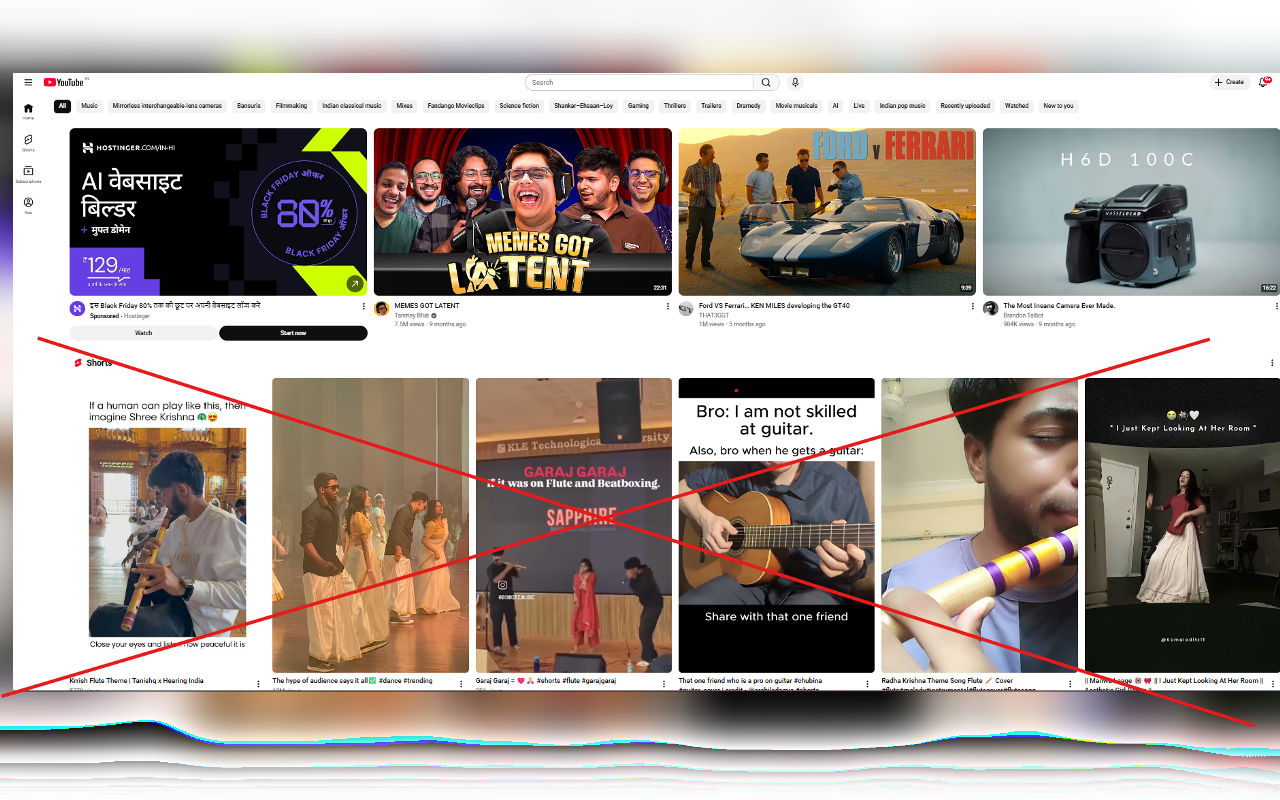Select the Bansuris chip
Viewport: 1280px width, 800px height.
249,106
